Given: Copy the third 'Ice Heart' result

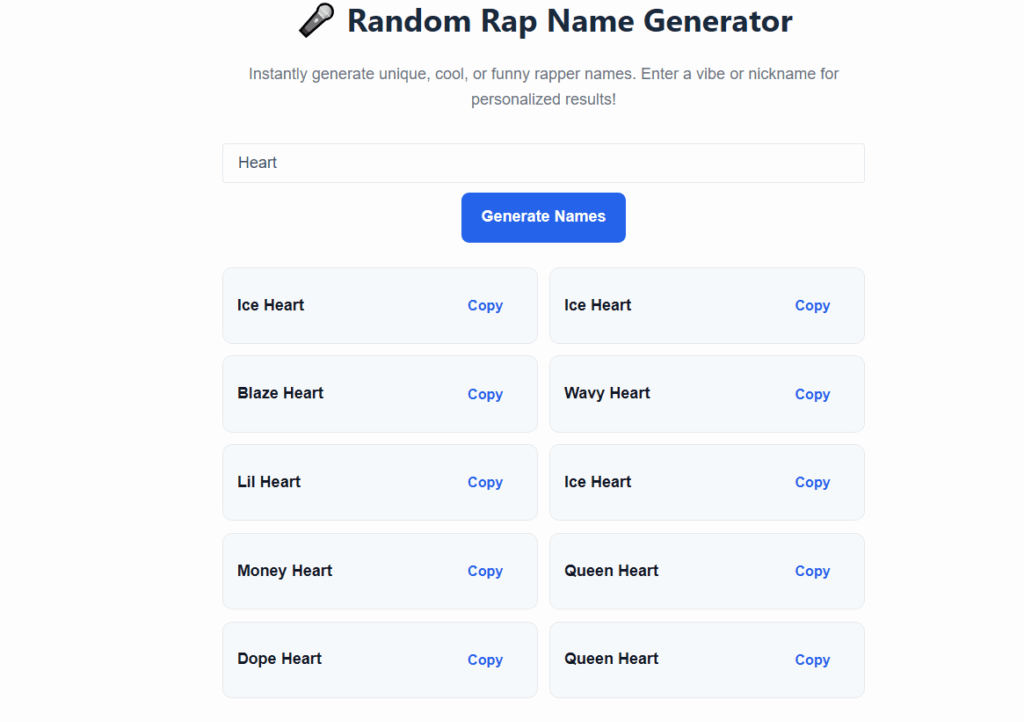Looking at the screenshot, I should (812, 482).
